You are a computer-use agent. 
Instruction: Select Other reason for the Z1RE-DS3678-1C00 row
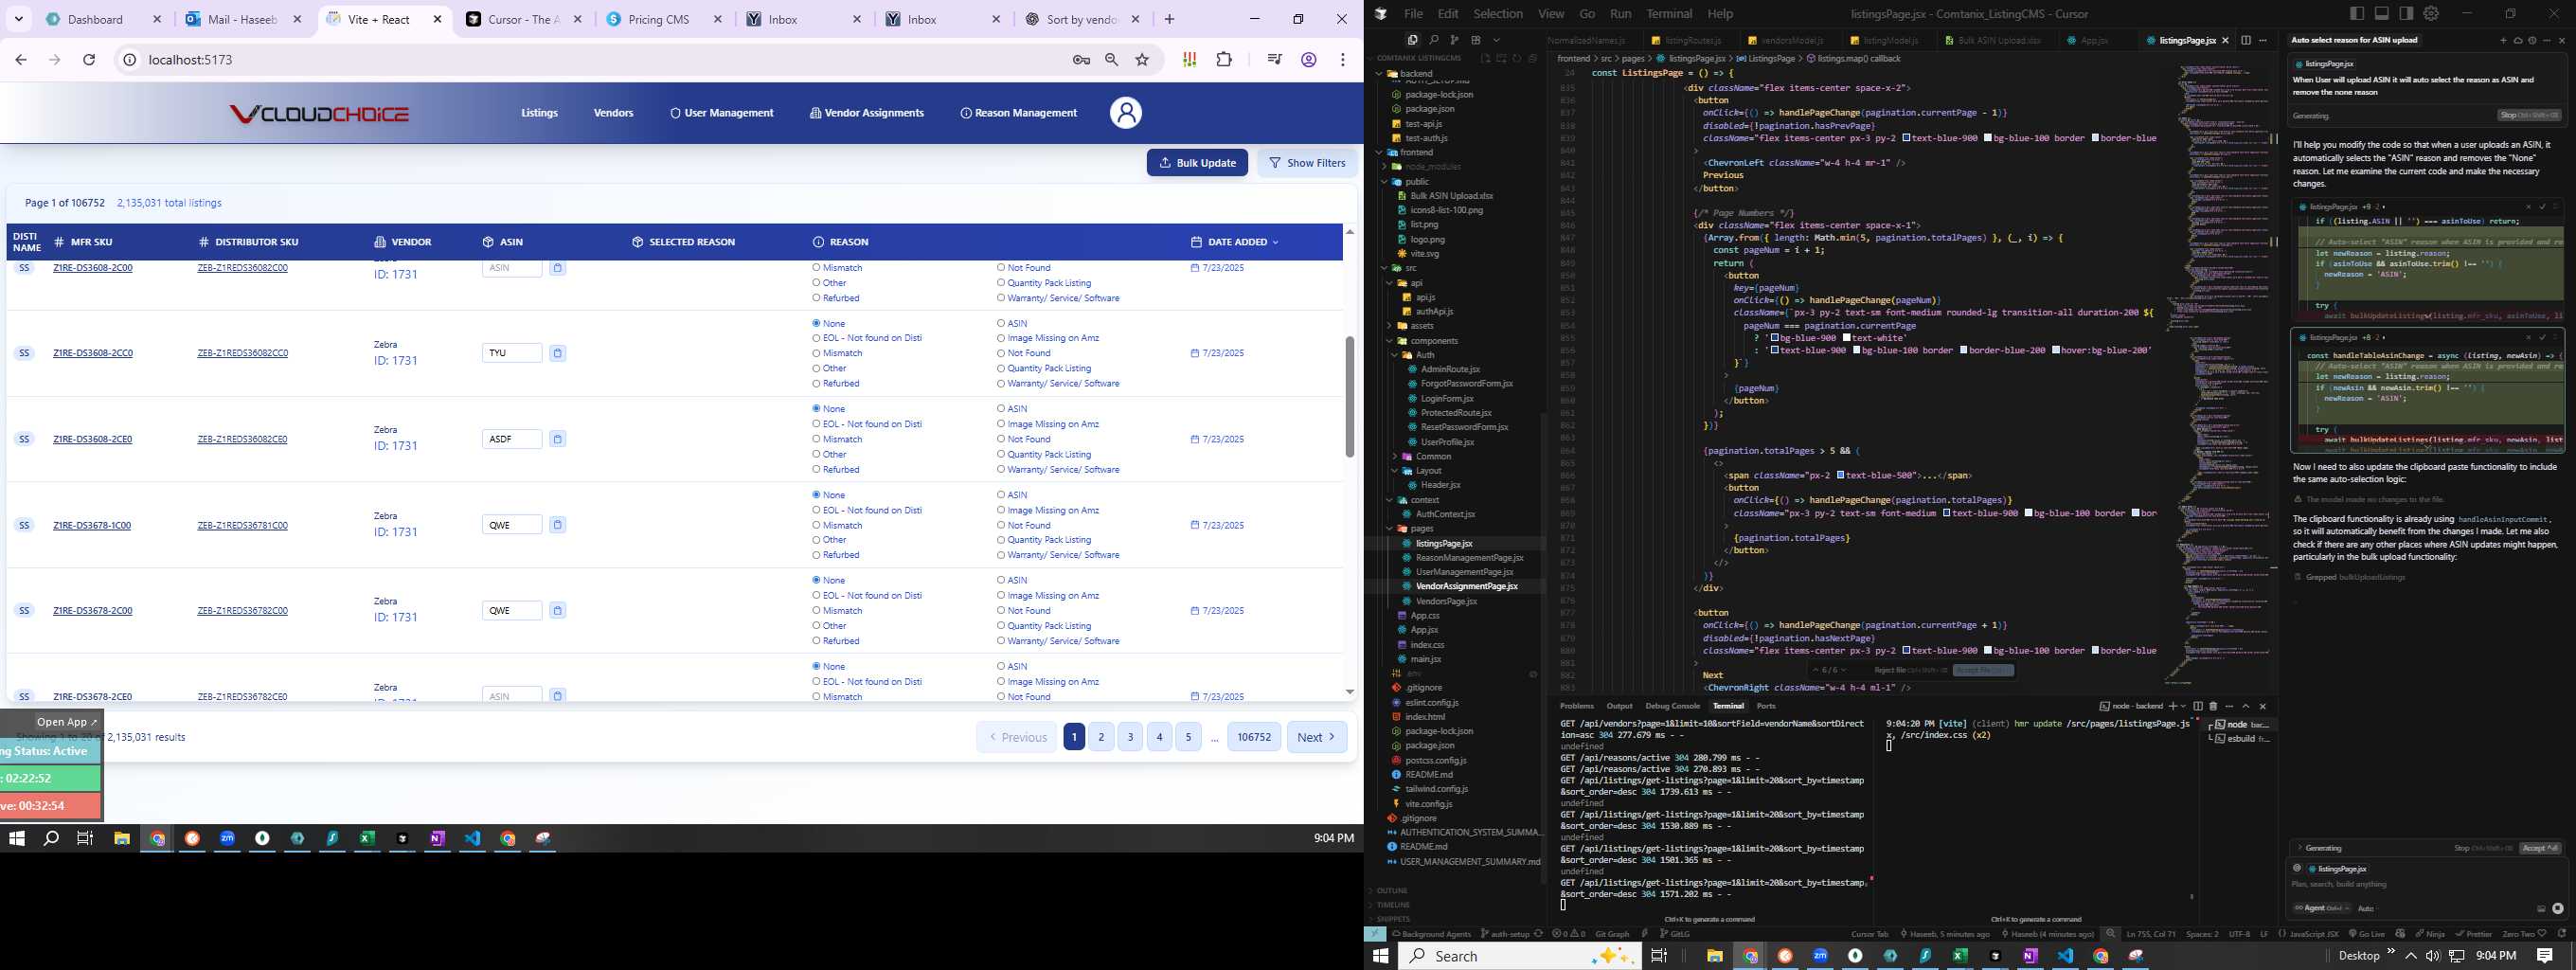click(816, 540)
